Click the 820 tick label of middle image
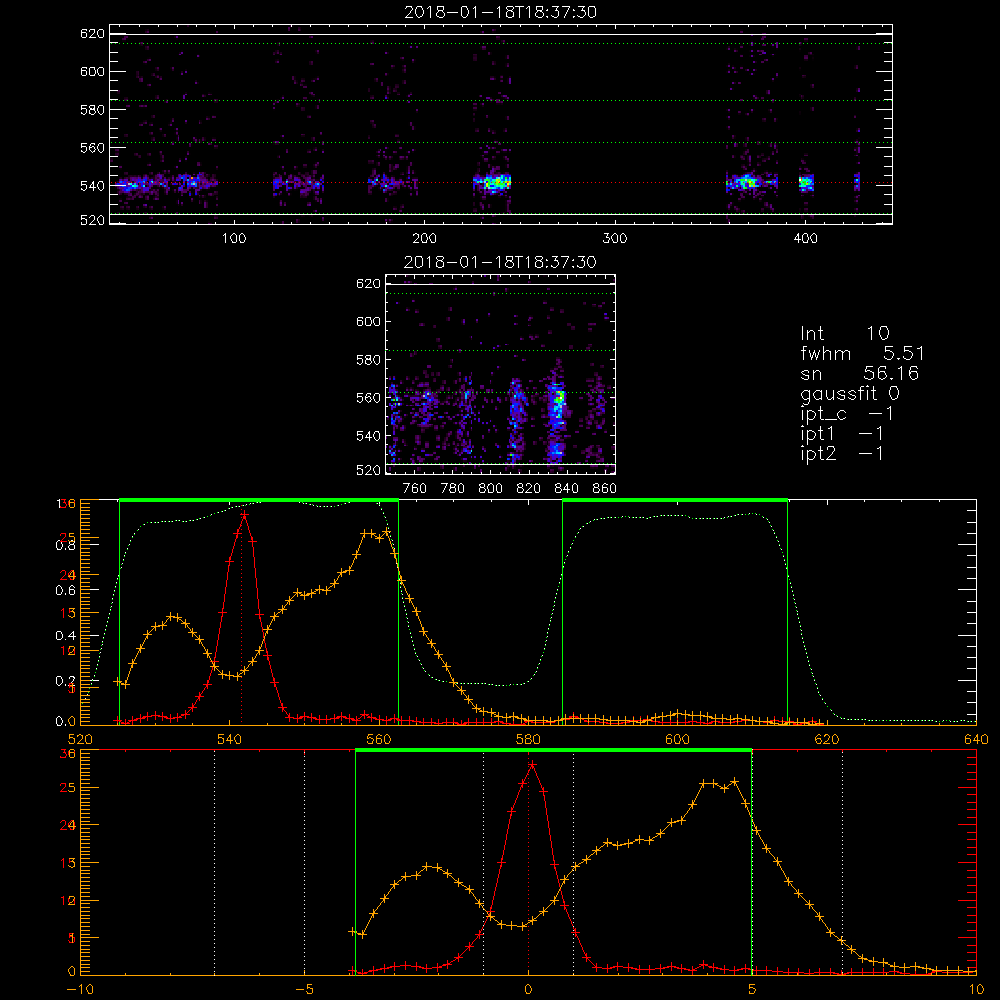 tap(529, 489)
